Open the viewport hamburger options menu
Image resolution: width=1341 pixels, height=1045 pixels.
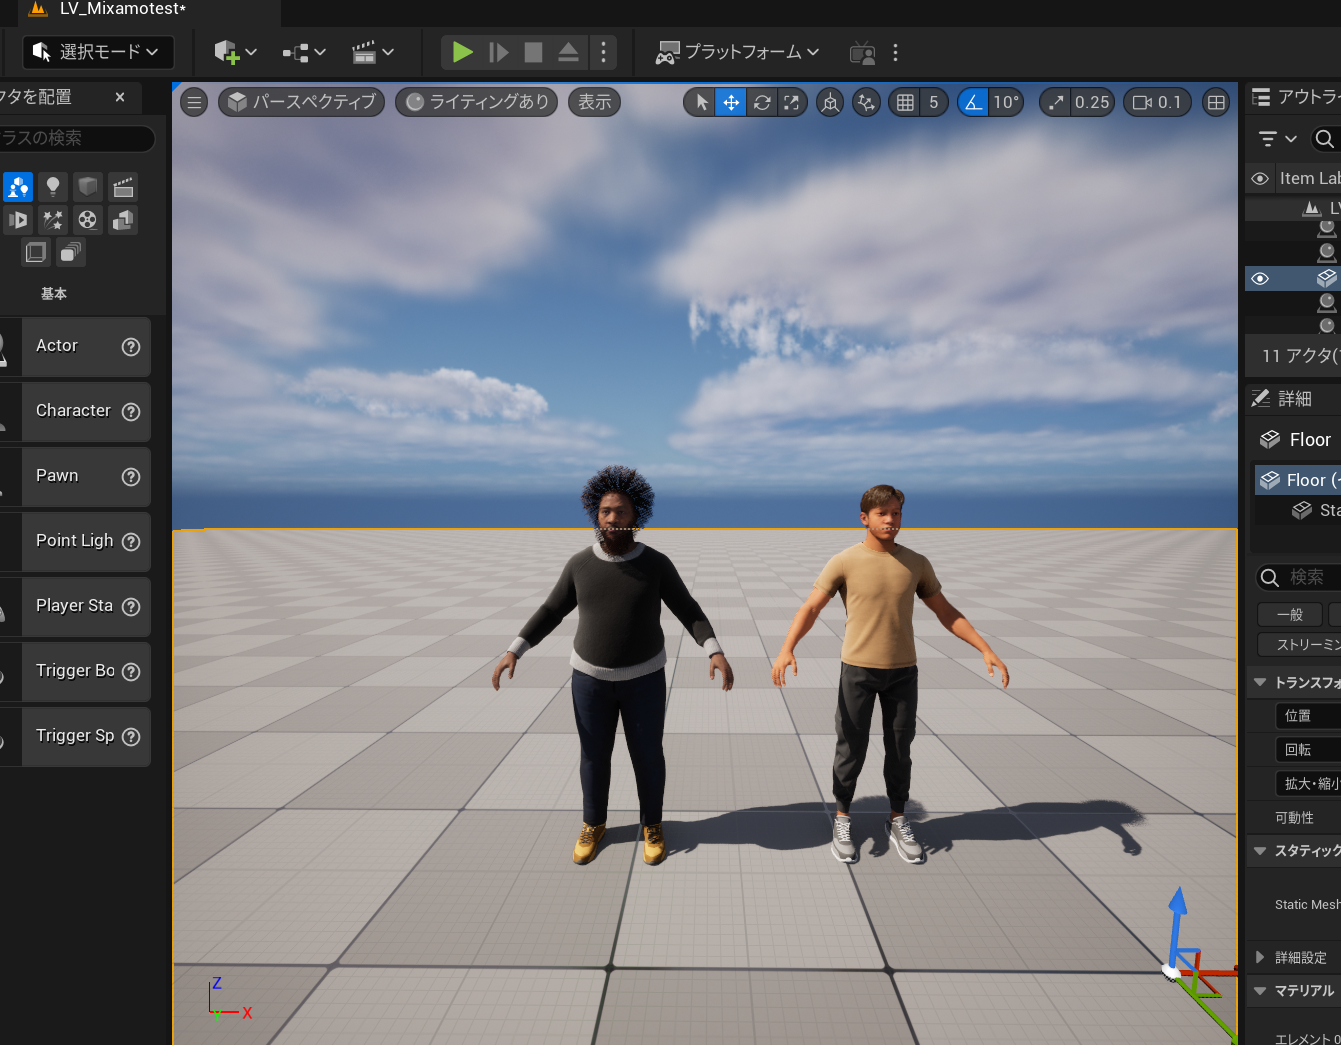pyautogui.click(x=194, y=102)
